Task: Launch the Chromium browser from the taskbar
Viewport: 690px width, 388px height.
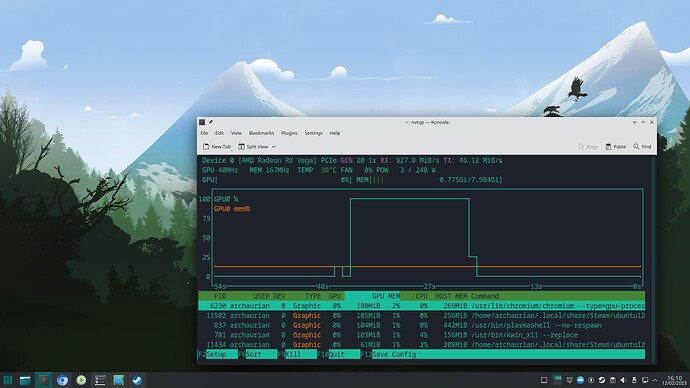Action: pos(62,380)
